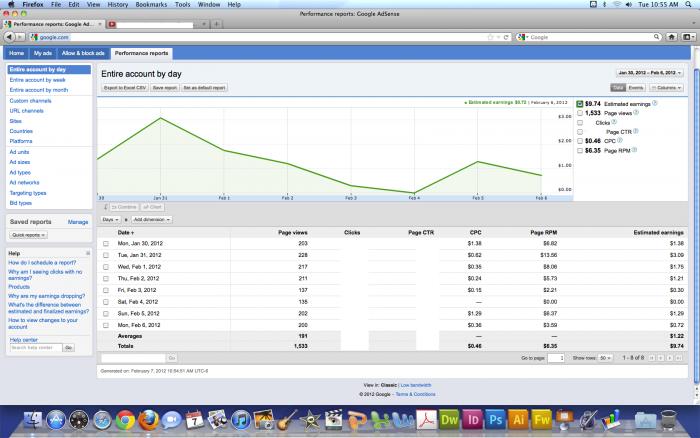Screen dimensions: 700x438
Task: Launch GarageBand guitar icon in dock
Action: point(287,420)
